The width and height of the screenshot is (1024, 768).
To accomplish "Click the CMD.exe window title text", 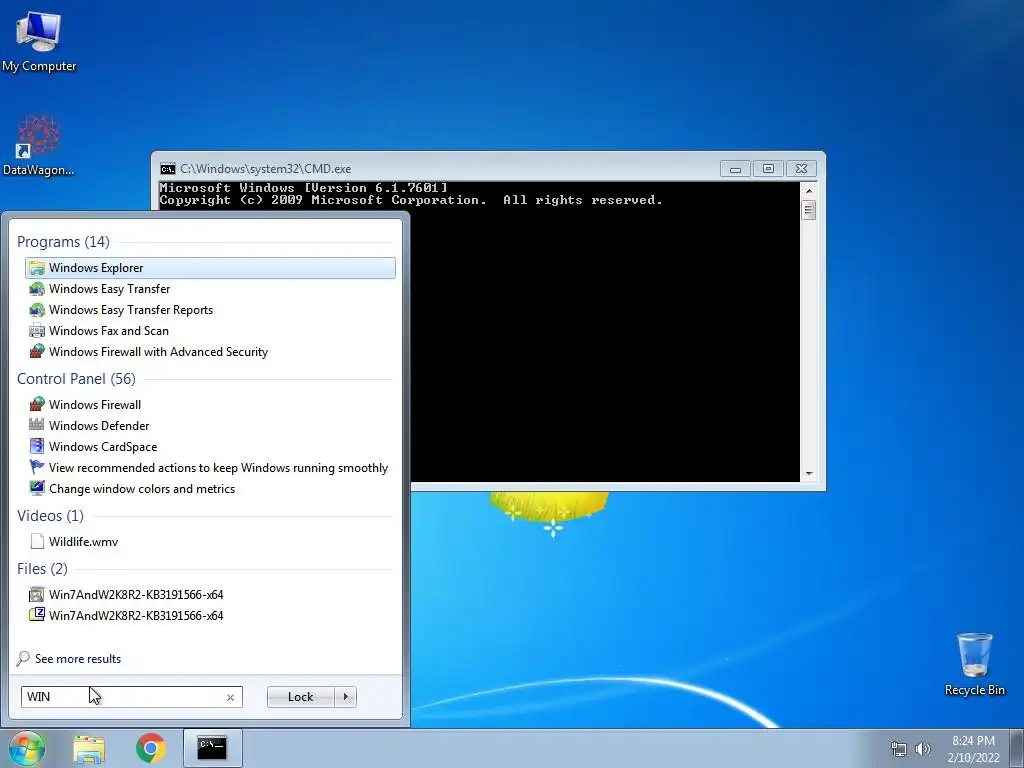I will [266, 169].
